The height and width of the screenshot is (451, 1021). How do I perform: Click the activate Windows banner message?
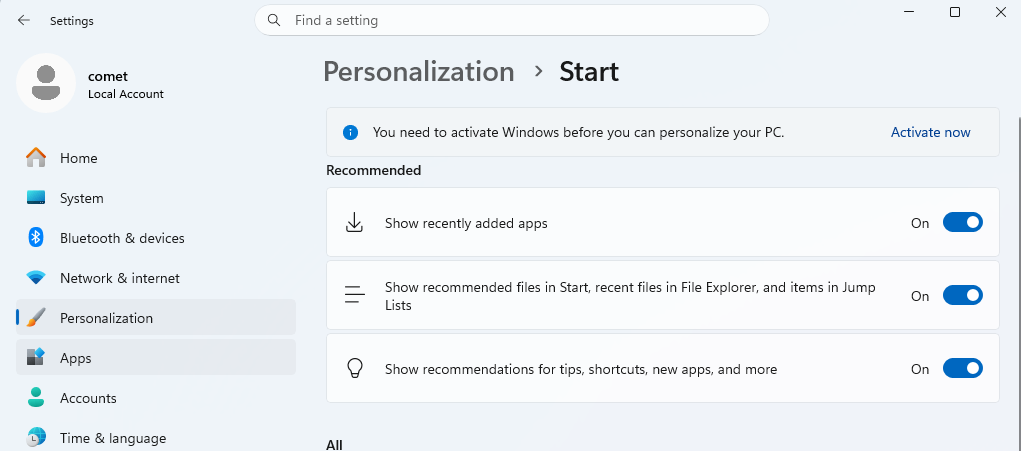578,132
